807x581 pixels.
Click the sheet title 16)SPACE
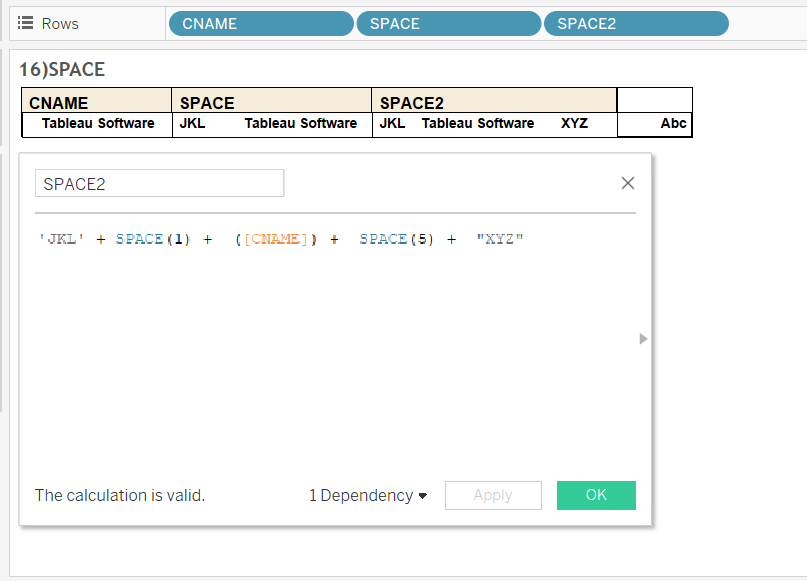[62, 69]
